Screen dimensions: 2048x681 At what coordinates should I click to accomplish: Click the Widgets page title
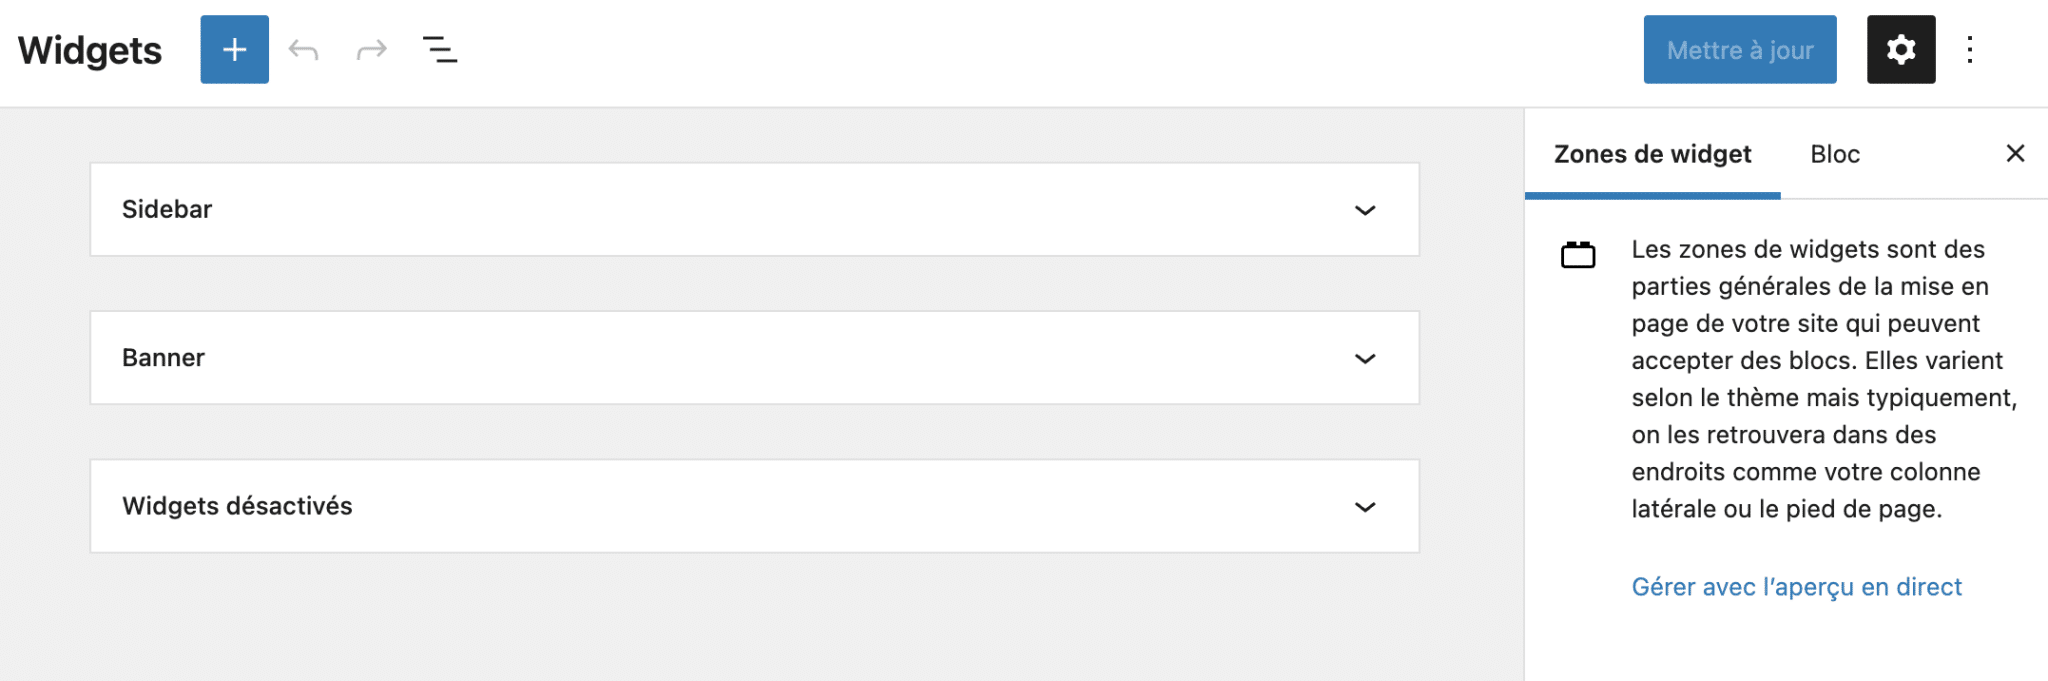coord(90,49)
